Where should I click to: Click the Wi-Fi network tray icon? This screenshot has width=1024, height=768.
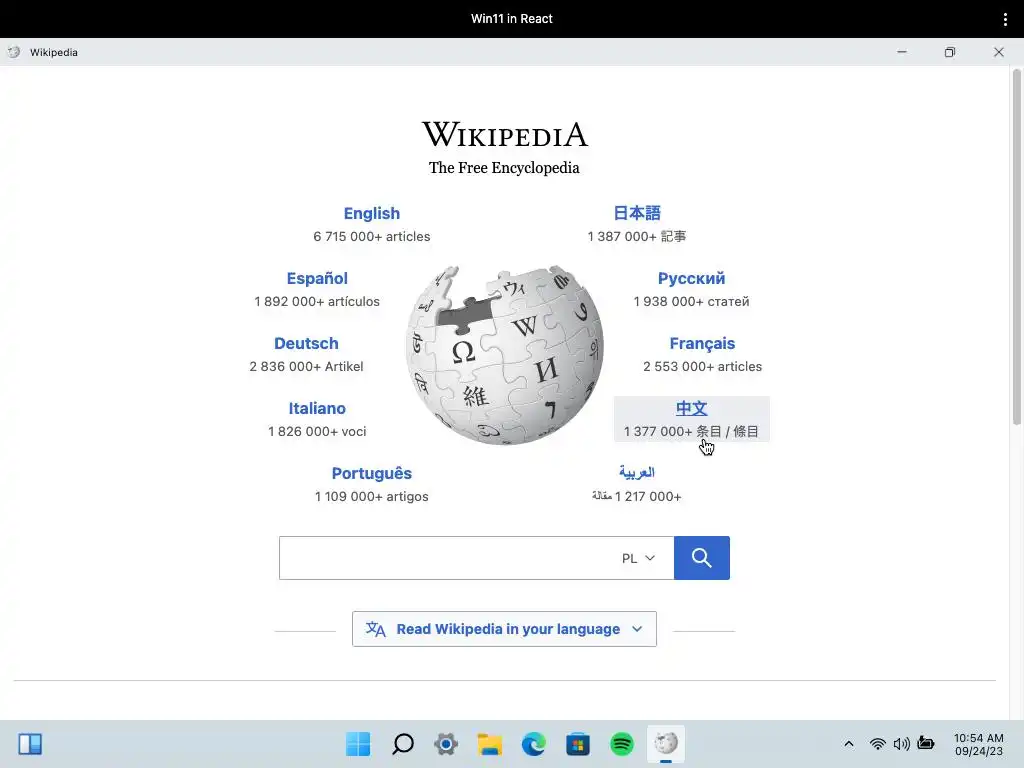(878, 744)
